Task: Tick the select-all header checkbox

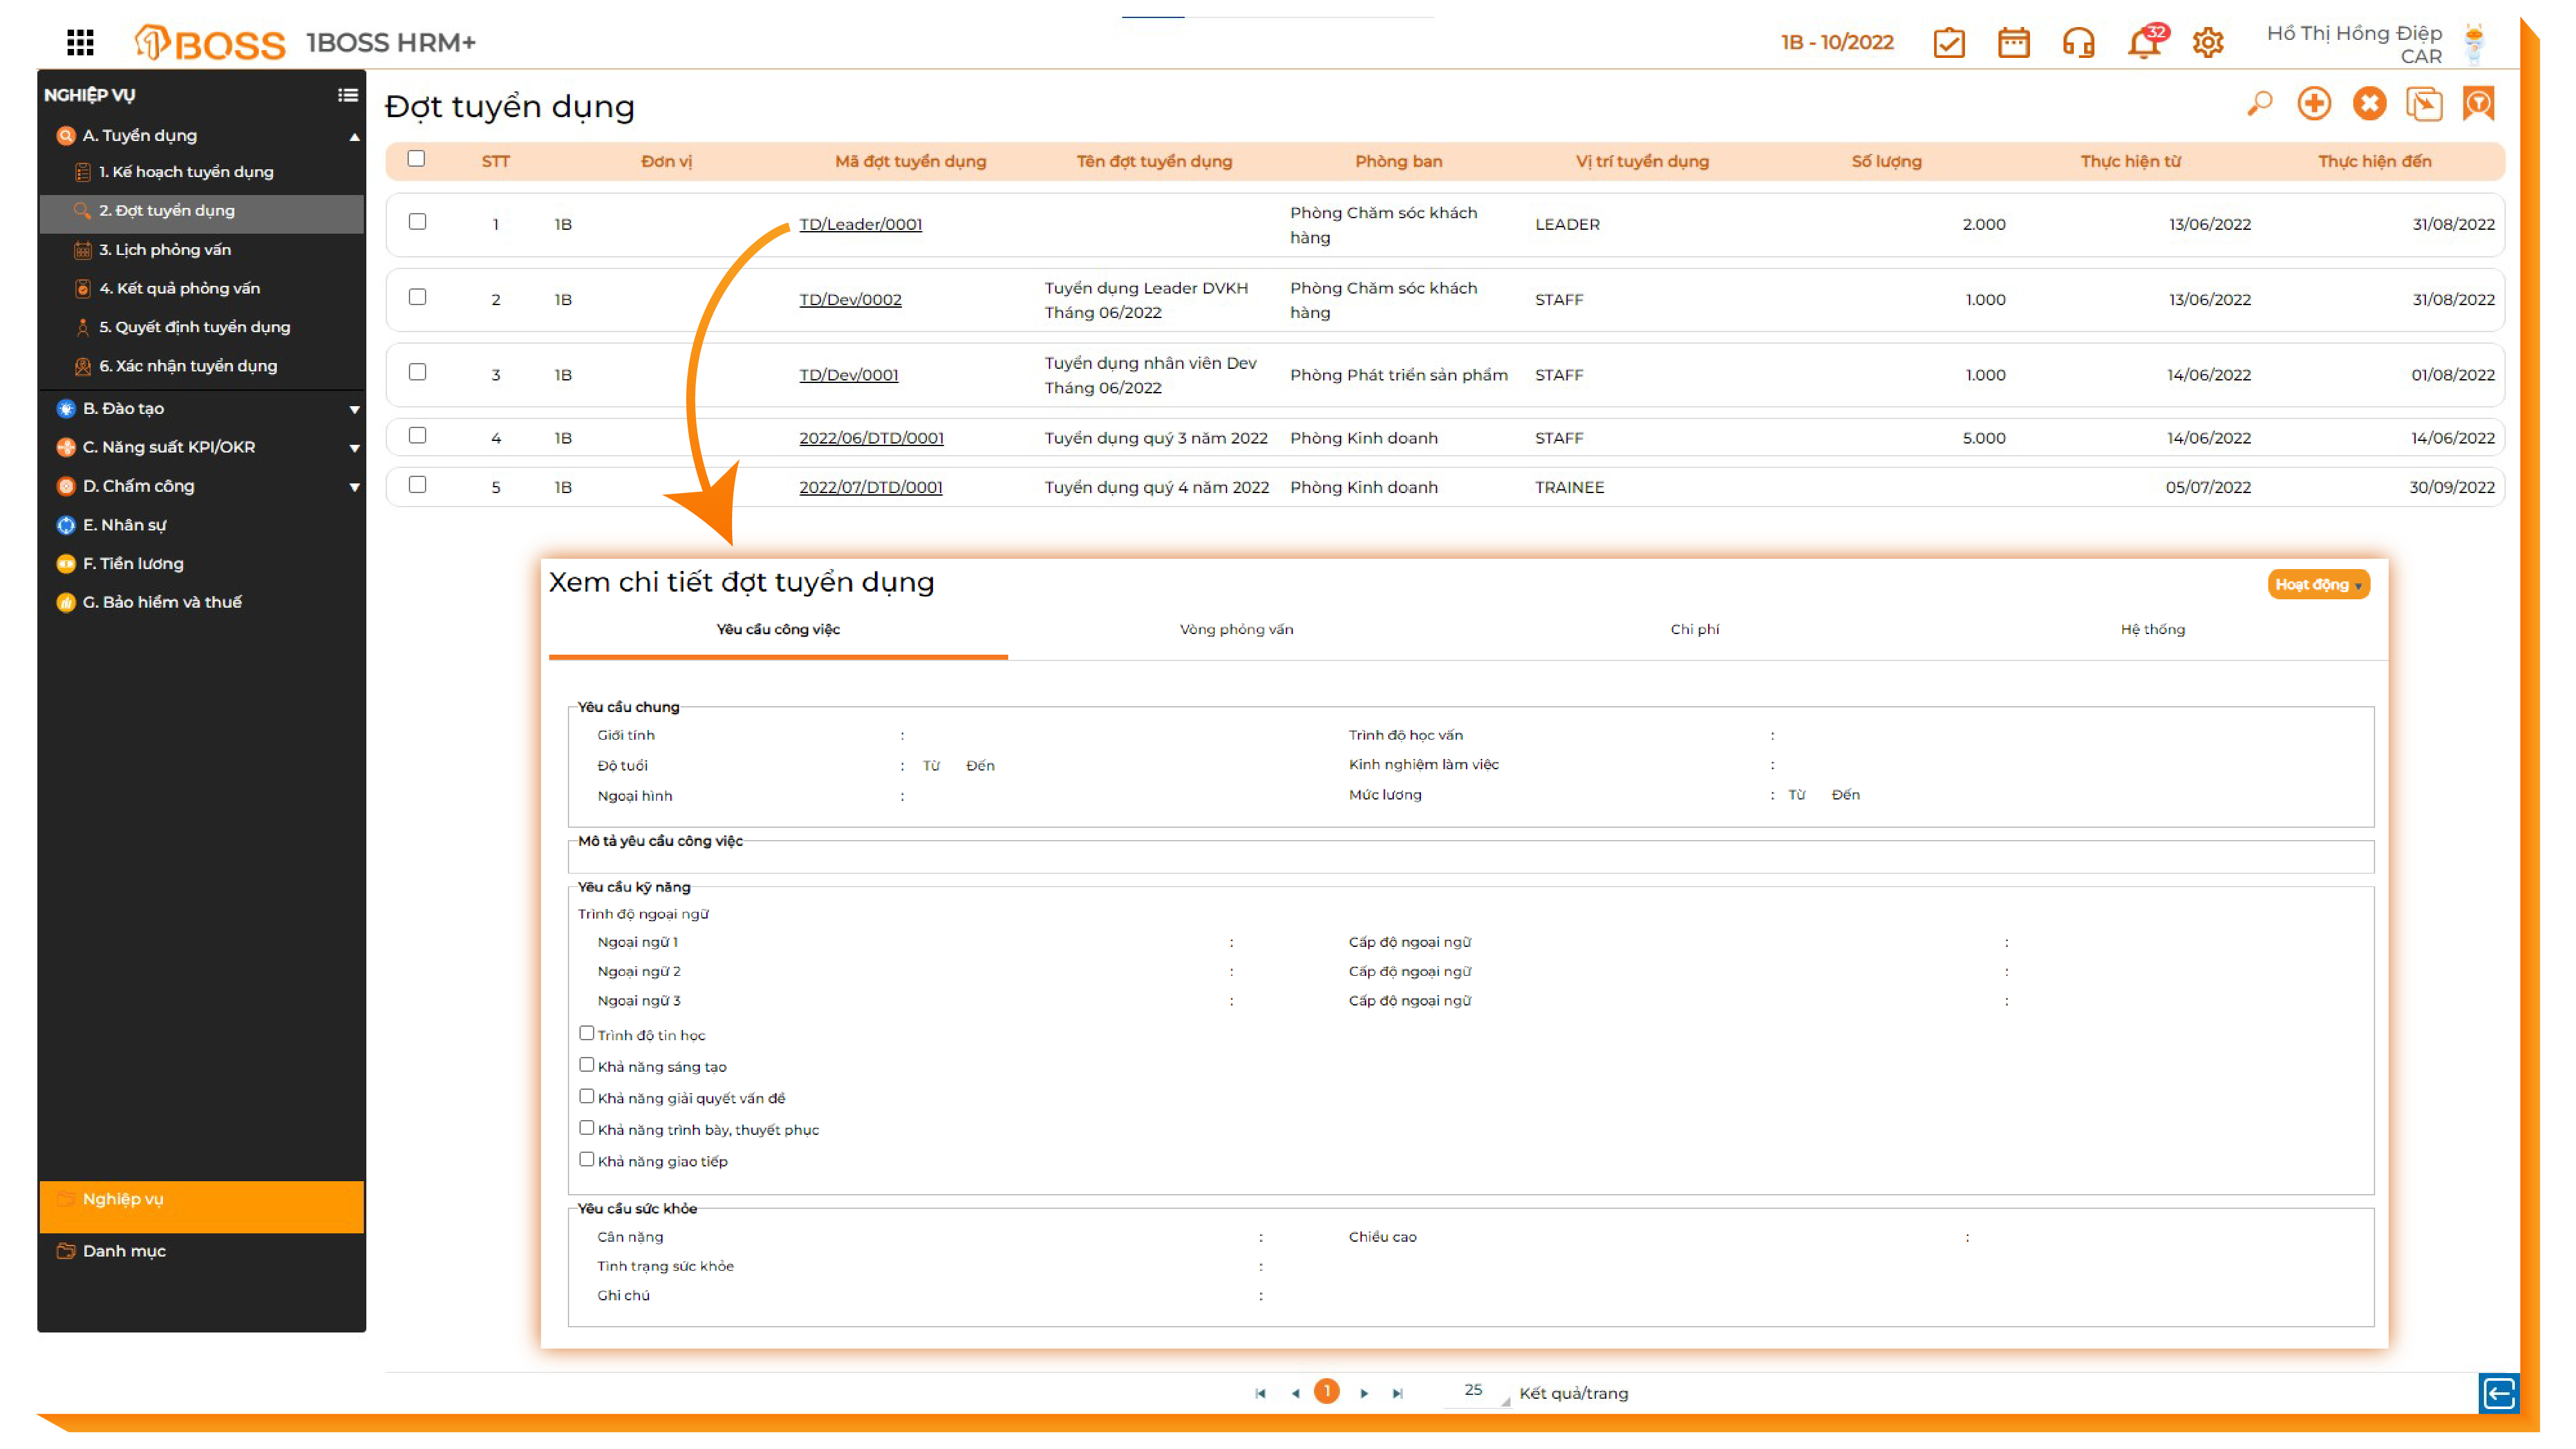Action: click(416, 158)
